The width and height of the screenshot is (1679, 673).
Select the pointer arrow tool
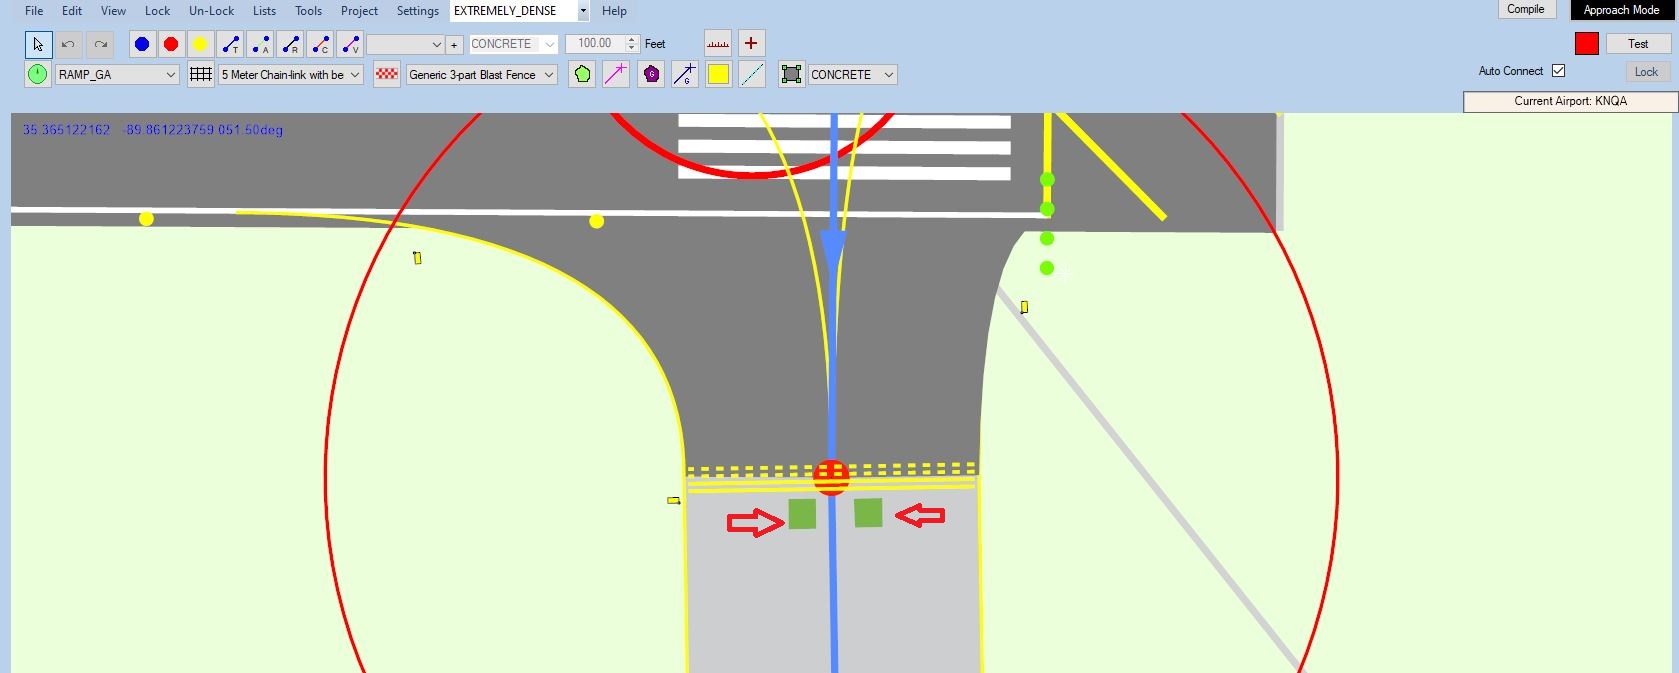(x=38, y=44)
